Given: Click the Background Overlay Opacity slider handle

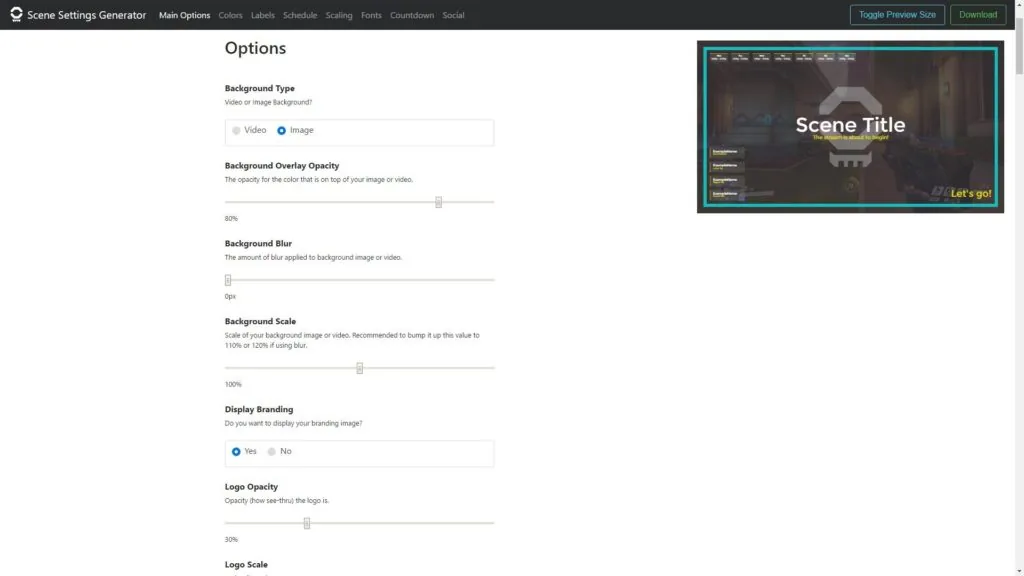Looking at the screenshot, I should (x=438, y=202).
